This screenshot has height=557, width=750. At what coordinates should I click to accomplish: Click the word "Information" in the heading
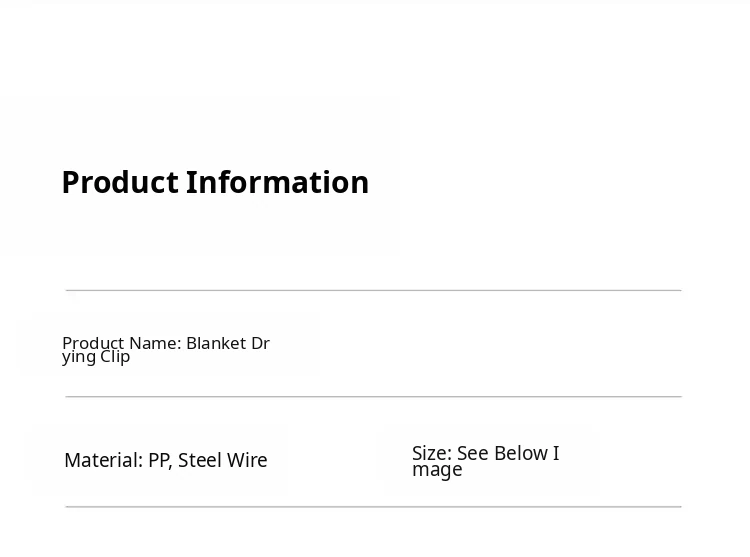(x=277, y=182)
